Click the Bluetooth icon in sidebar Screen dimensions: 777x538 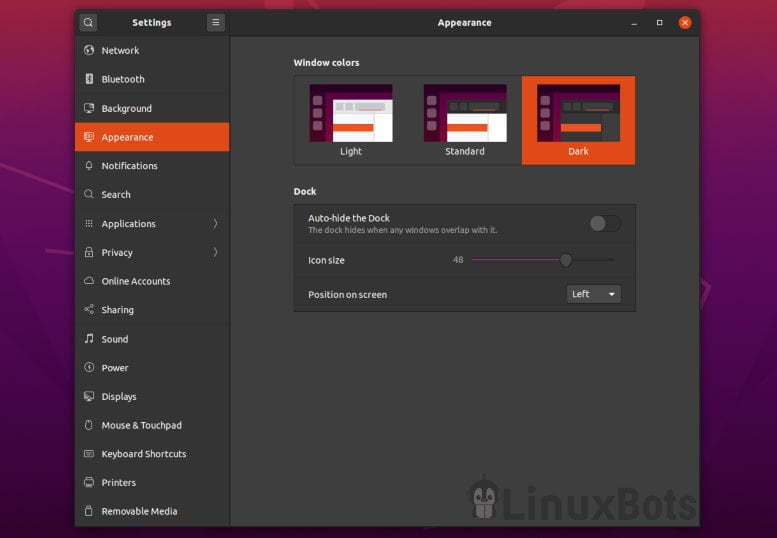(x=89, y=79)
